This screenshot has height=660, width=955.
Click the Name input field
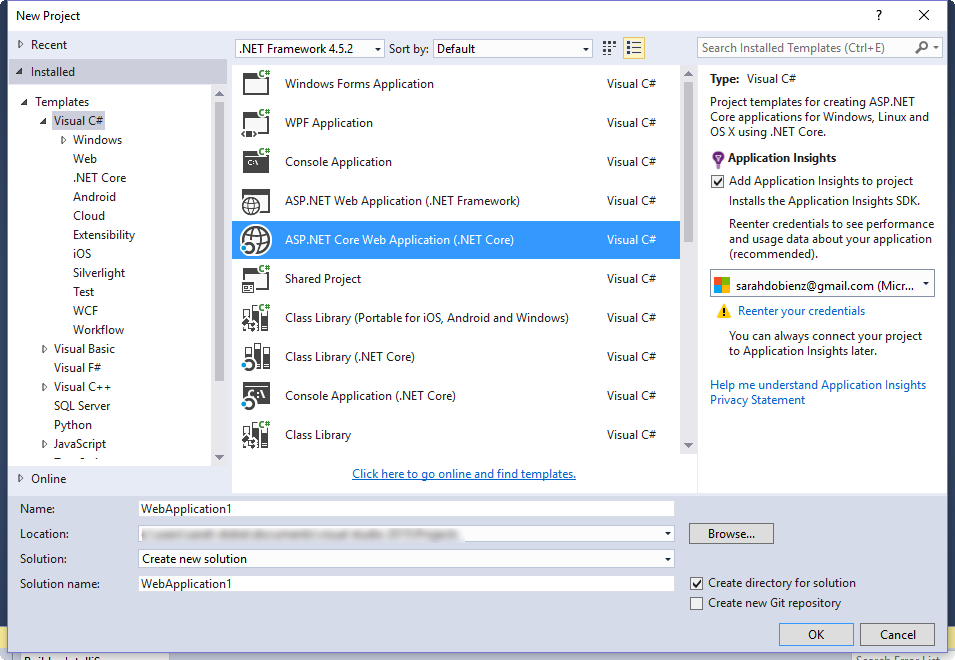(406, 509)
